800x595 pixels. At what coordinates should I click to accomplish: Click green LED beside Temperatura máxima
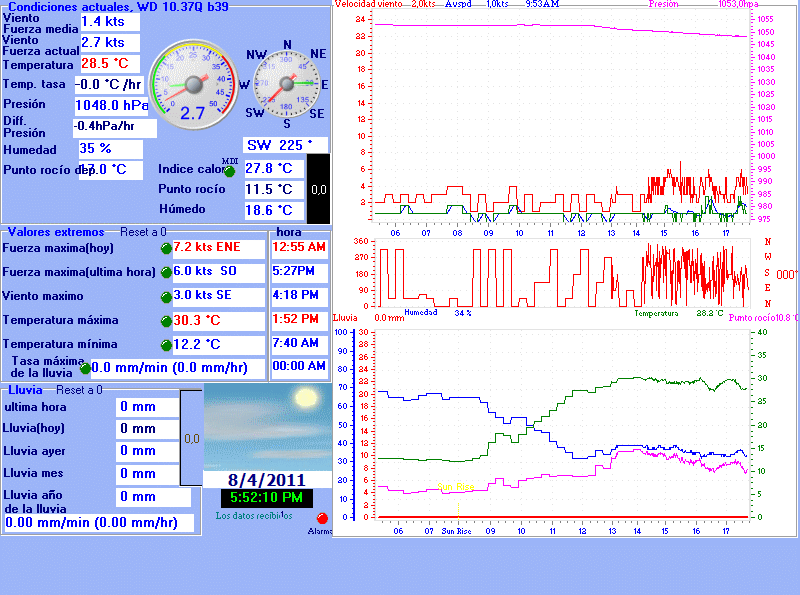(x=166, y=321)
